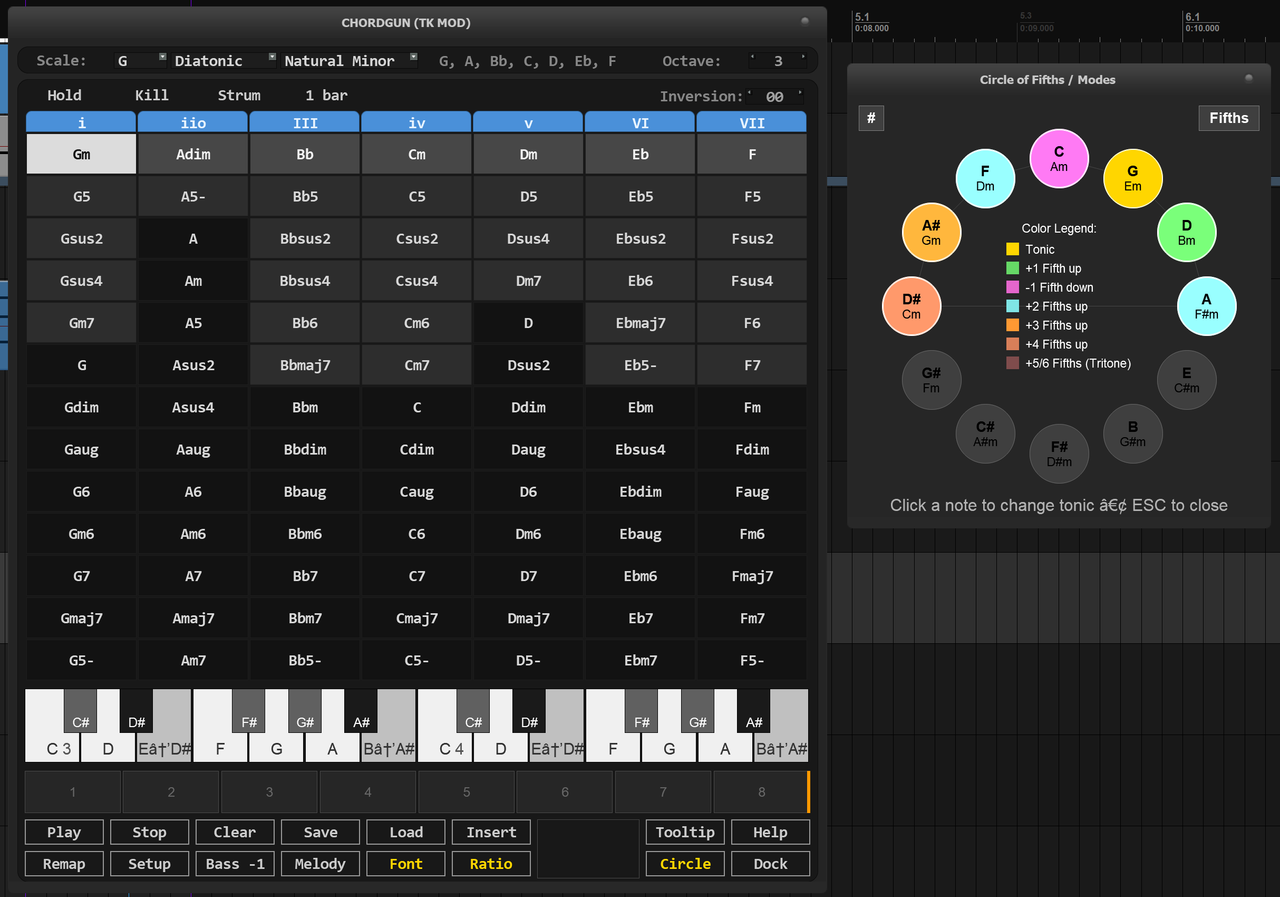Select chord slot 5
The image size is (1280, 897).
click(467, 792)
